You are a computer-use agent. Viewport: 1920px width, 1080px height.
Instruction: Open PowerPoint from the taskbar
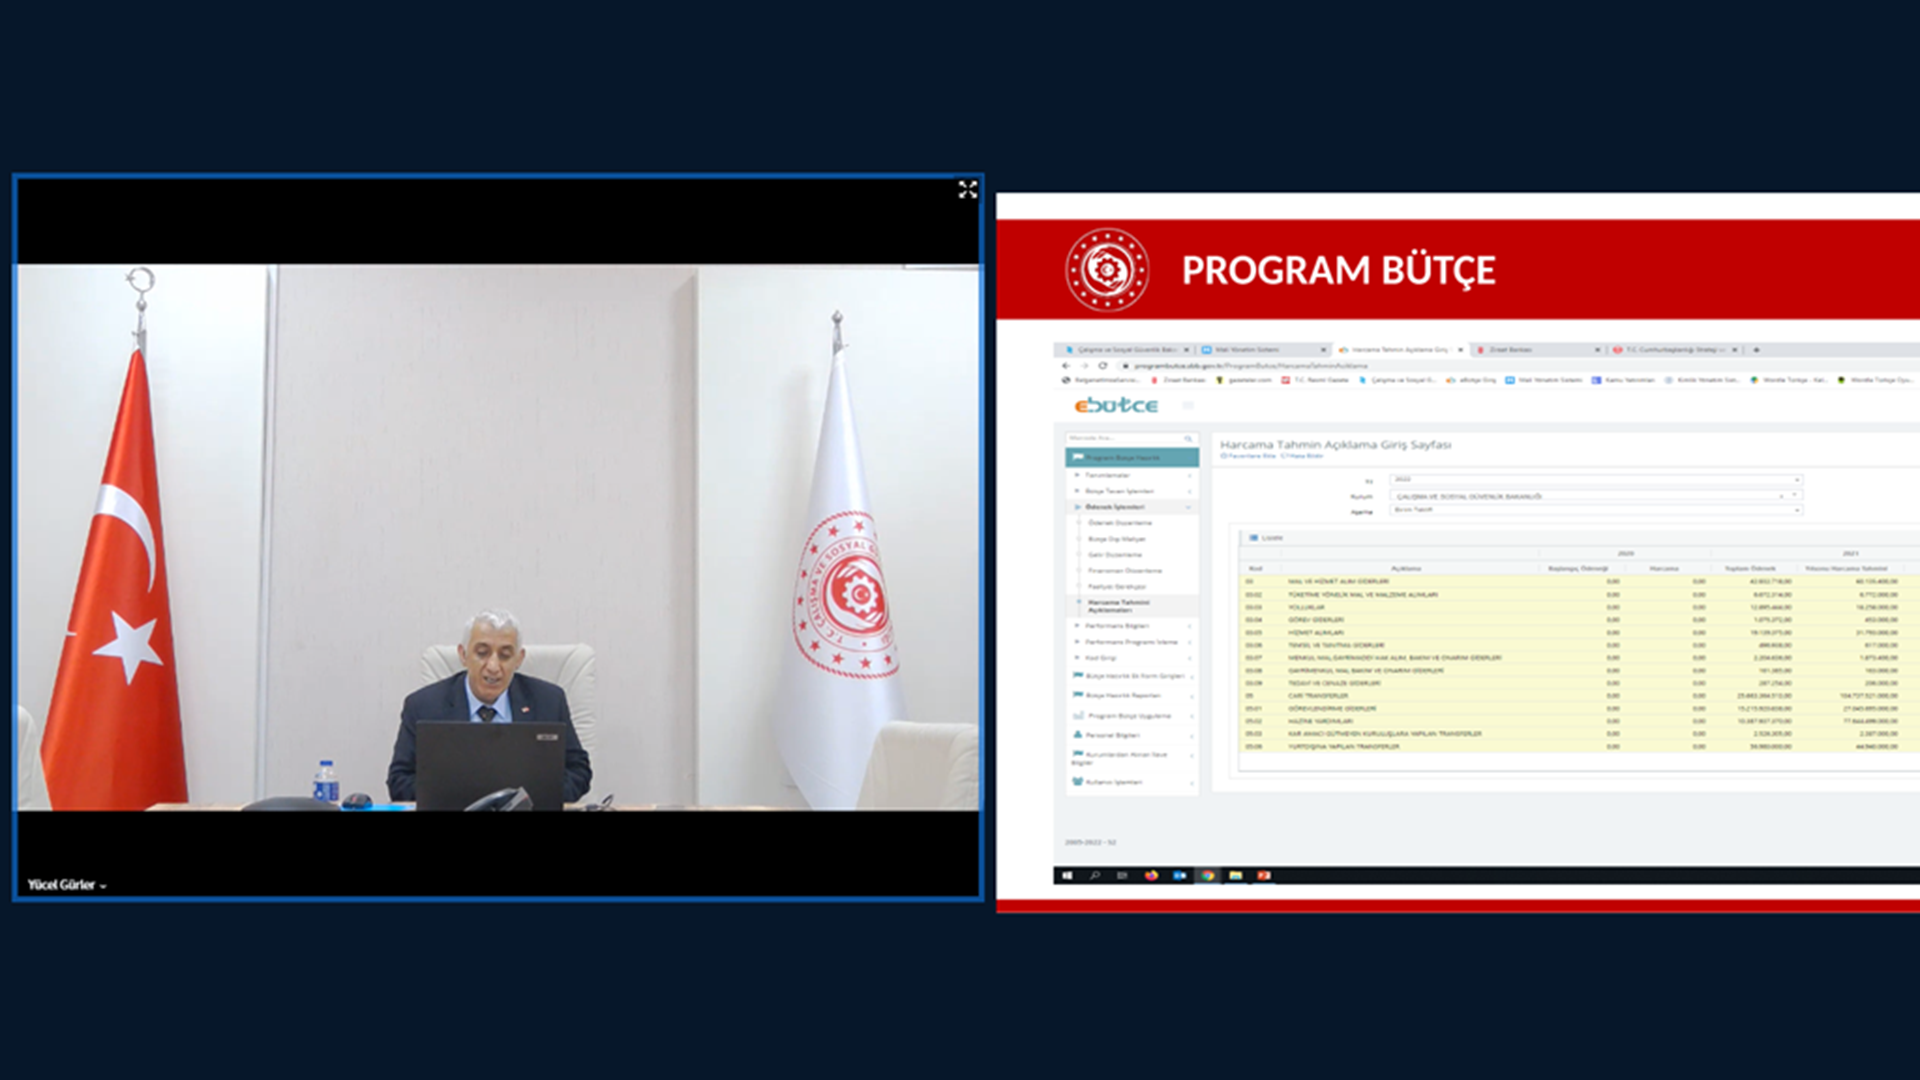(x=1264, y=875)
